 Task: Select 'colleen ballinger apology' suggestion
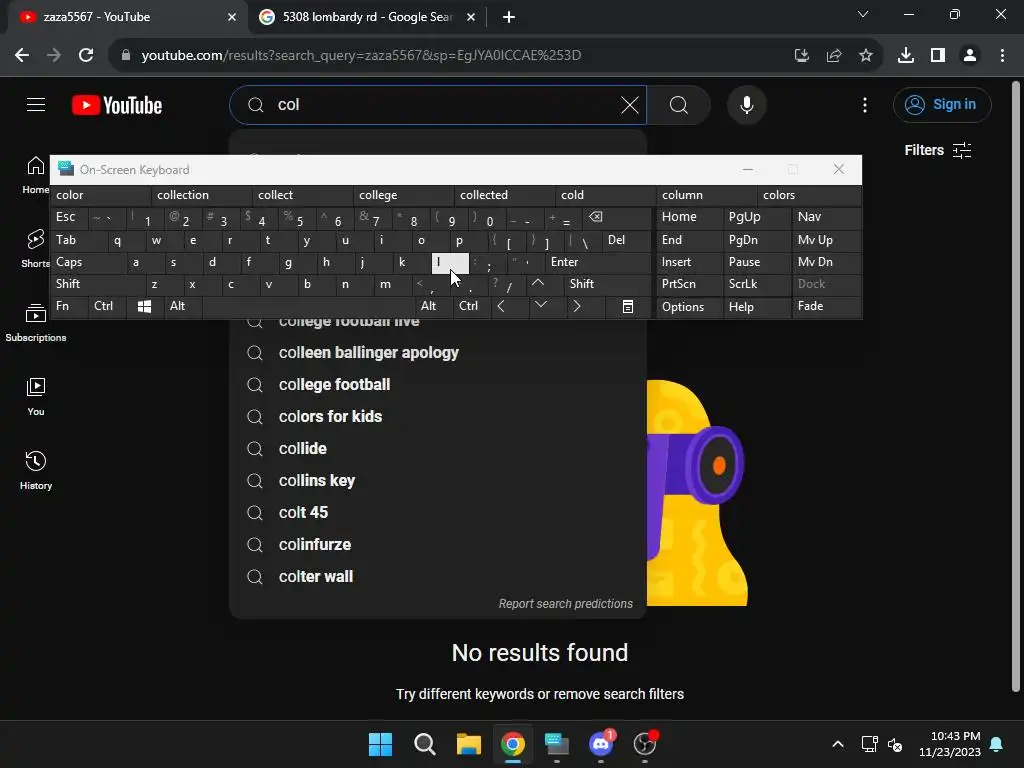[x=438, y=353]
